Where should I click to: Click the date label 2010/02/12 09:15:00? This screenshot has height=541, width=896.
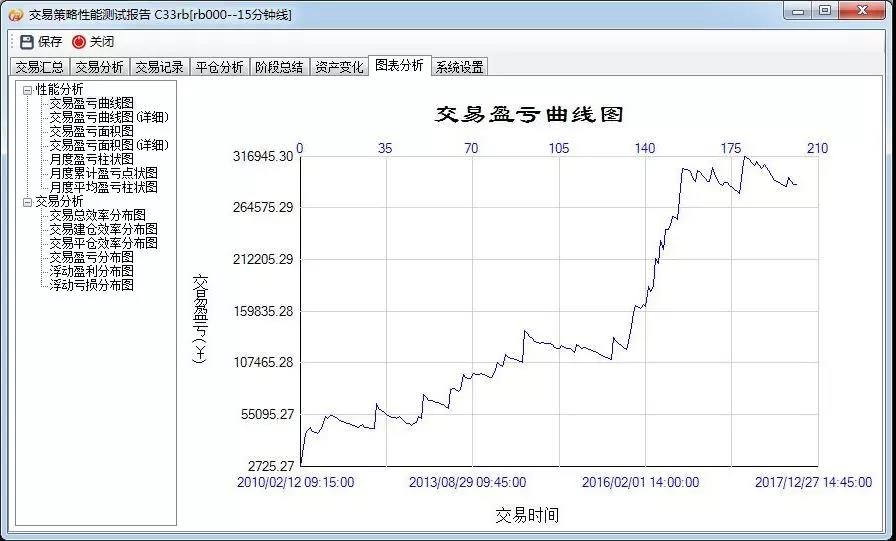(x=295, y=482)
